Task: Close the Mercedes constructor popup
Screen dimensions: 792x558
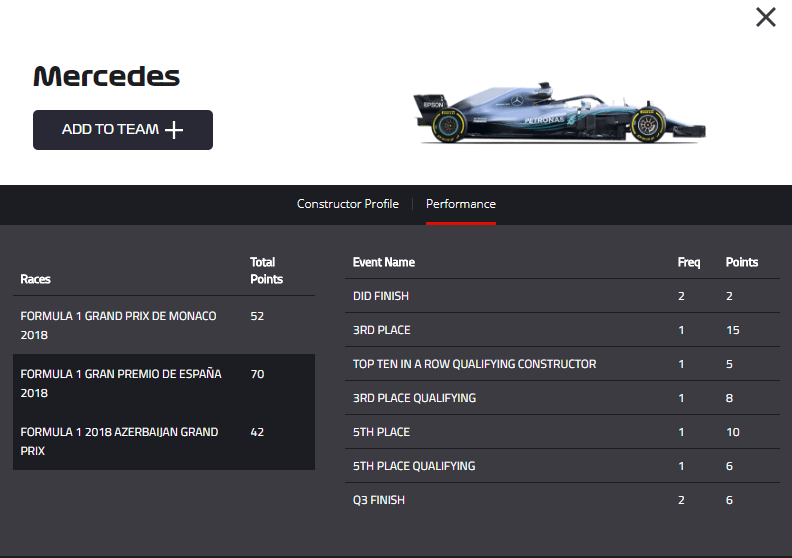Action: tap(766, 17)
